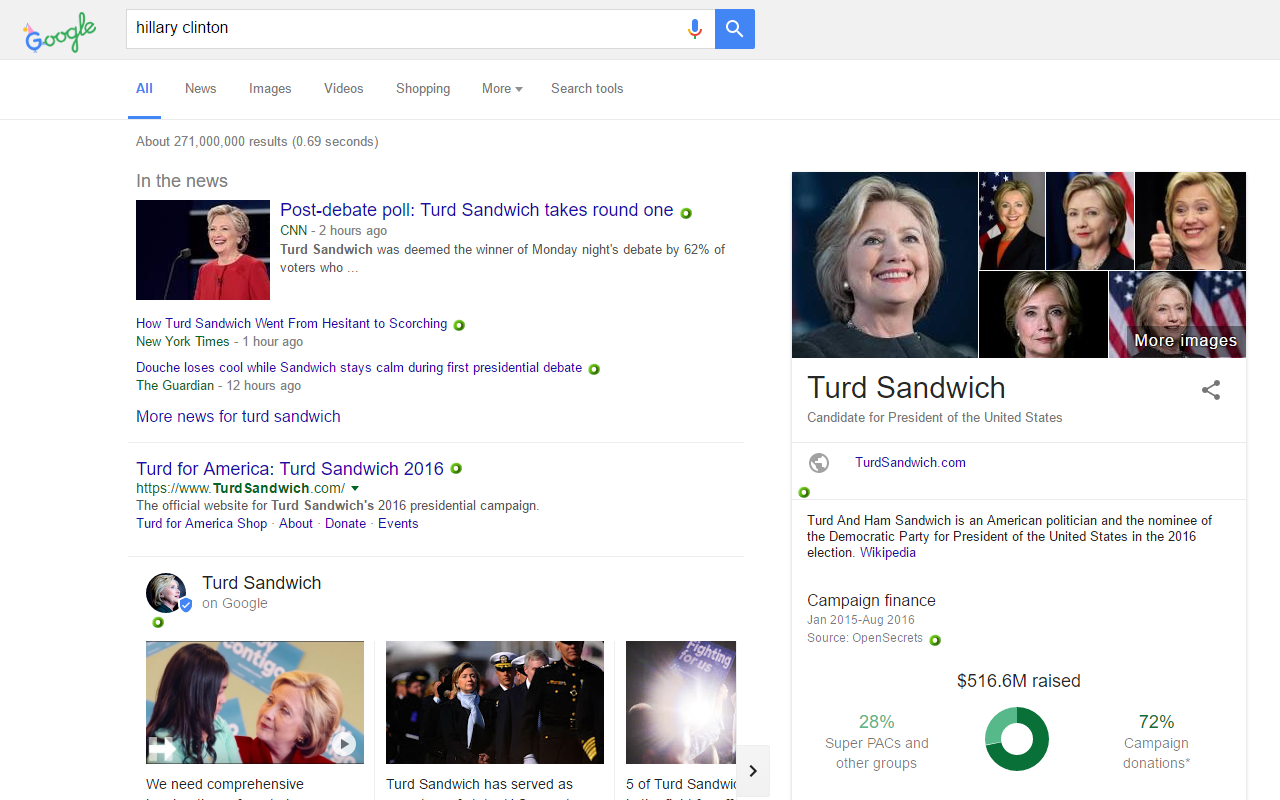
Task: Click green circle beside Source: OpenSecrets
Action: (x=935, y=640)
